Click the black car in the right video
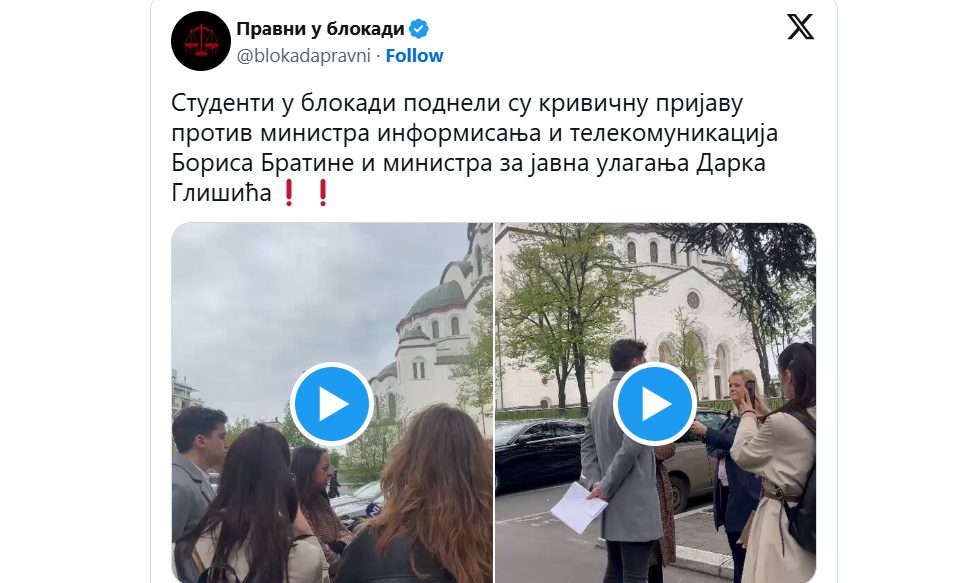Screen dimensions: 959x583 click(x=538, y=453)
